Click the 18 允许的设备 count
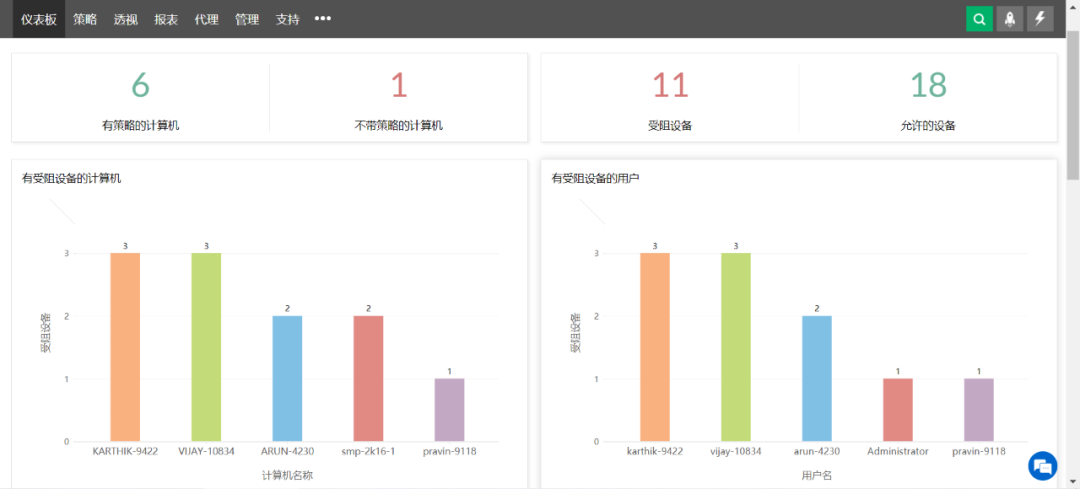The width and height of the screenshot is (1080, 489). (x=928, y=85)
